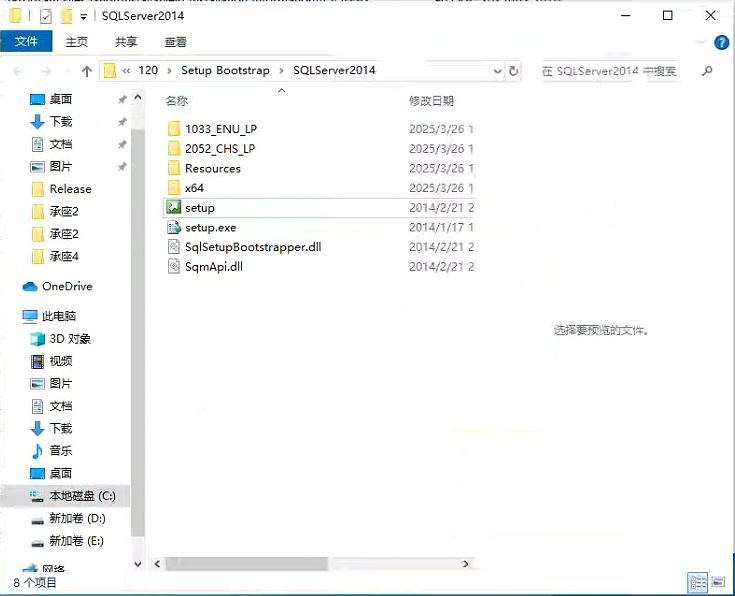The height and width of the screenshot is (596, 735).
Task: Click the navigation pane scroll up arrow
Action: tap(138, 97)
